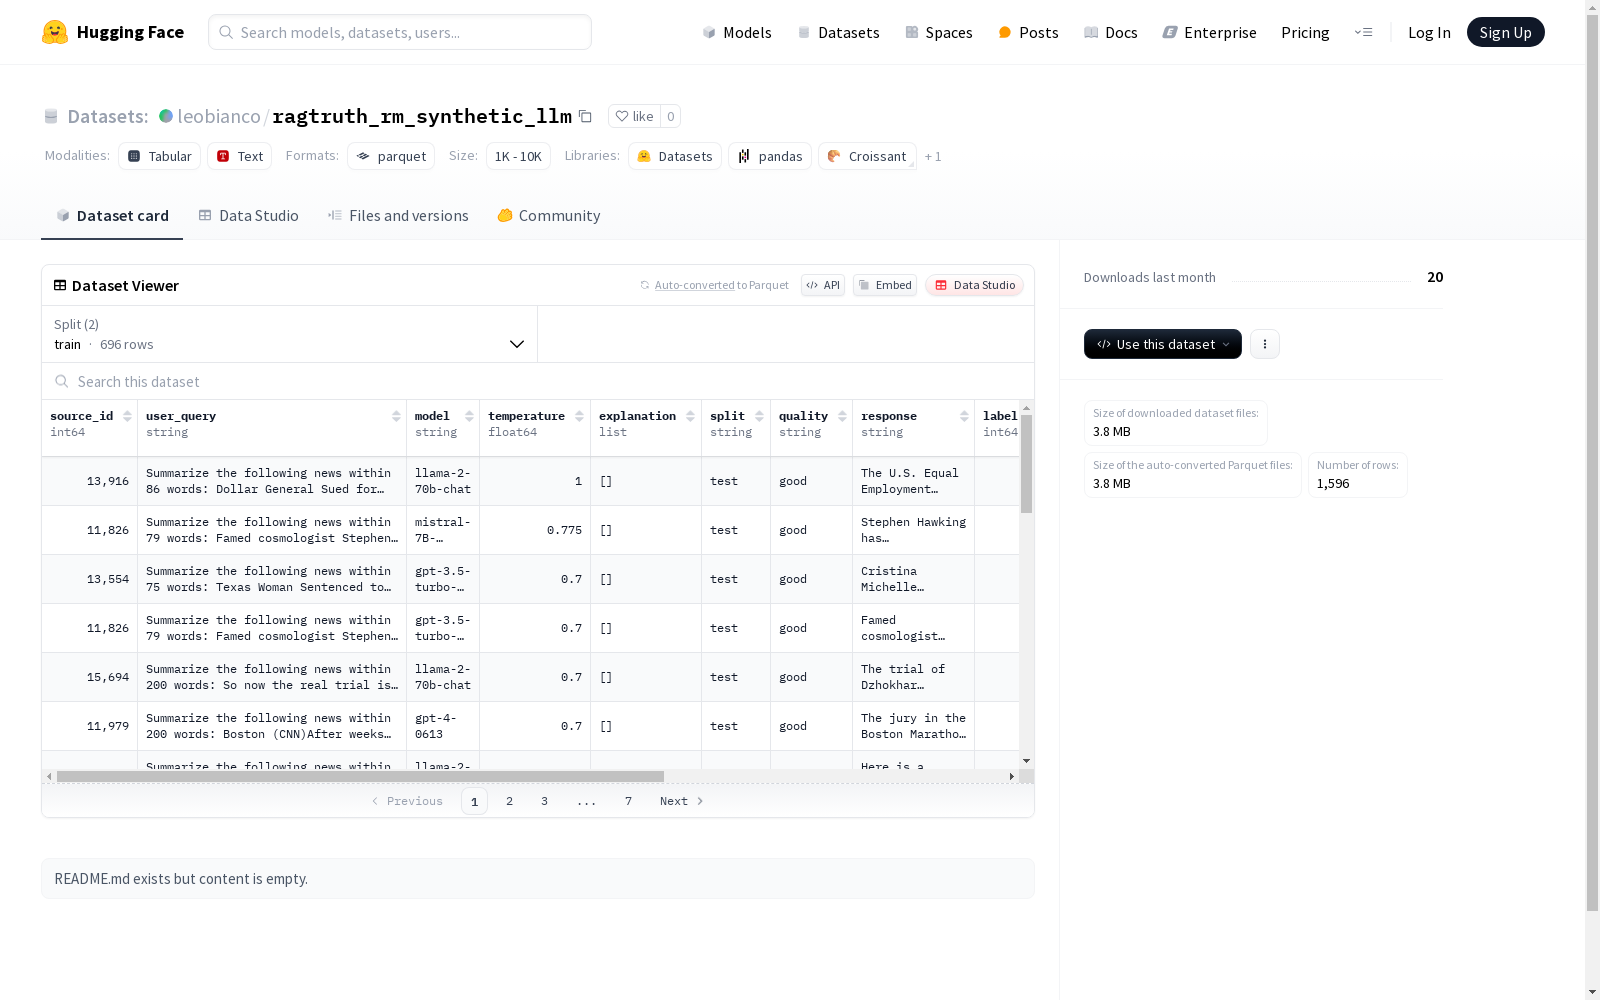Screen dimensions: 1600x1000
Task: Select the Croissant library tag
Action: (867, 156)
